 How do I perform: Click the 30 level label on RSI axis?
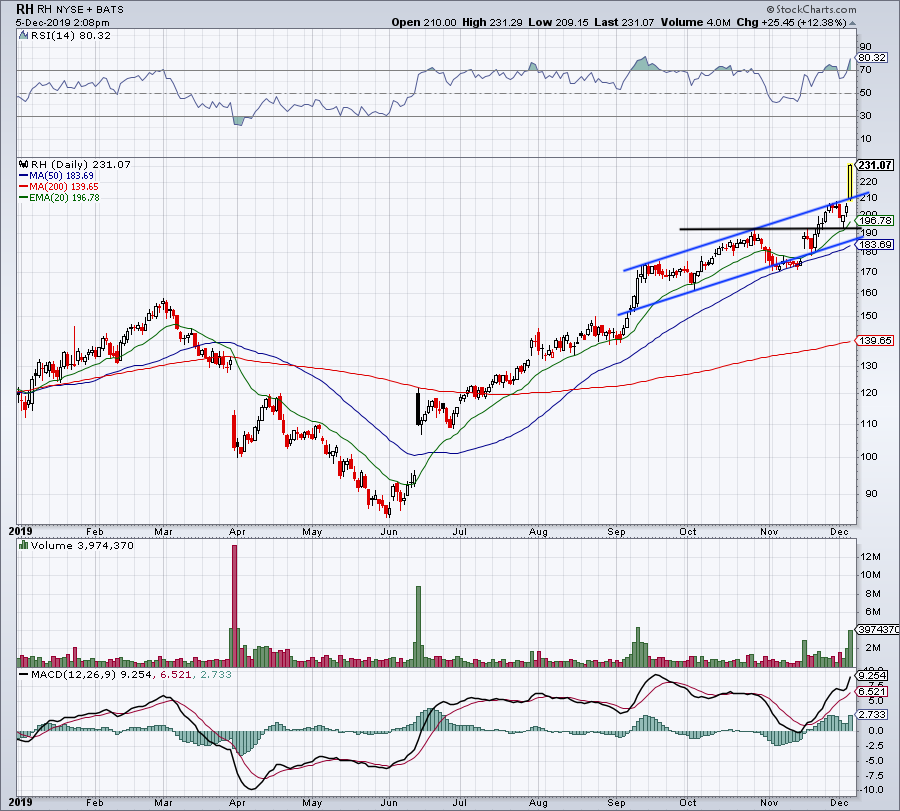[x=866, y=116]
